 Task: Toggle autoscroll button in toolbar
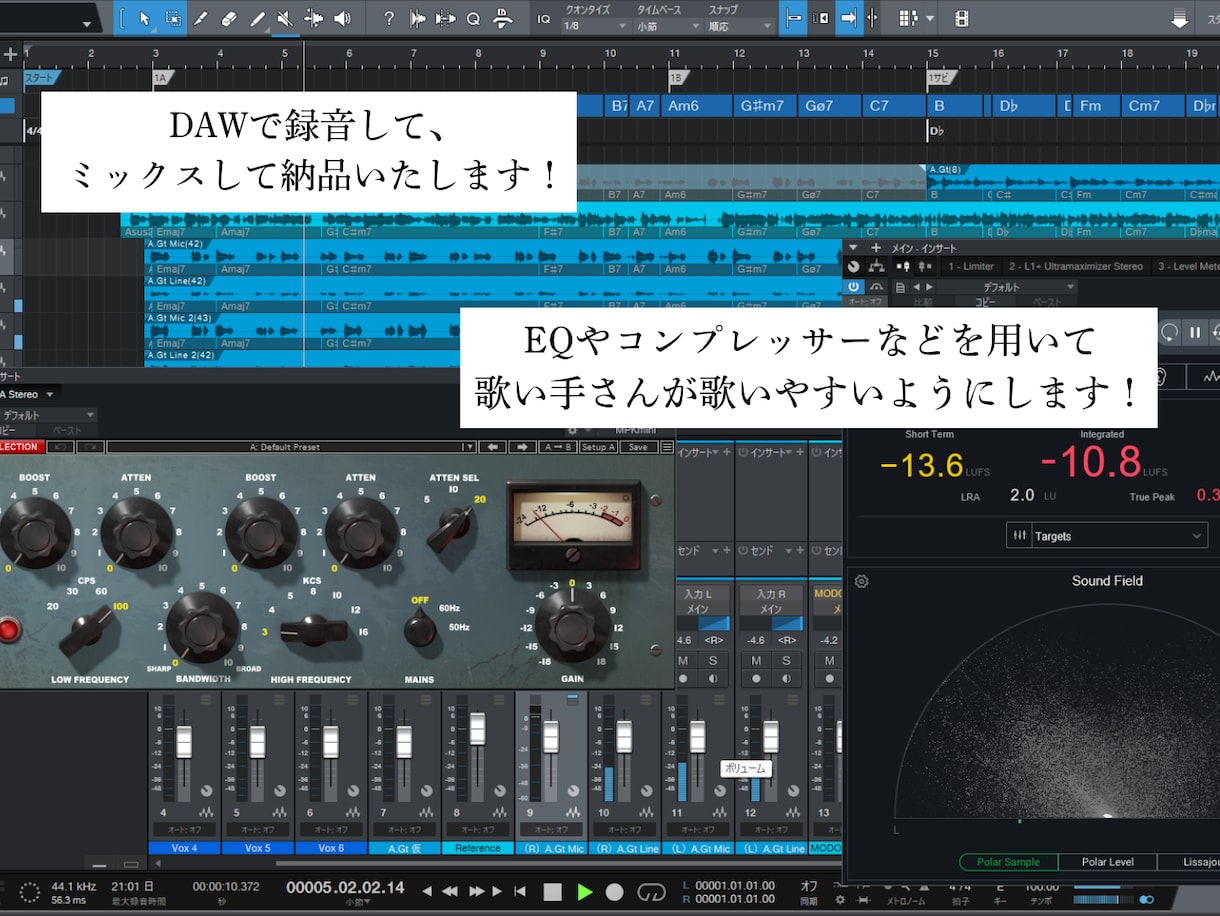click(848, 18)
